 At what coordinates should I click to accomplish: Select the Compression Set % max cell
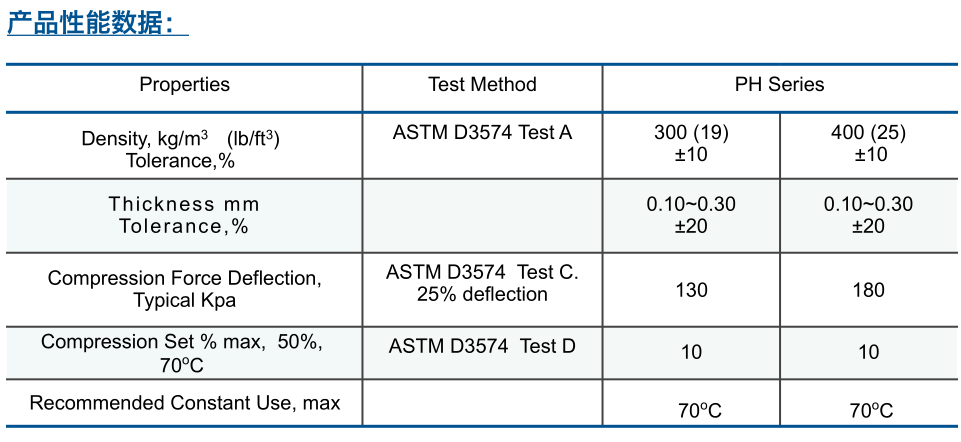click(183, 354)
